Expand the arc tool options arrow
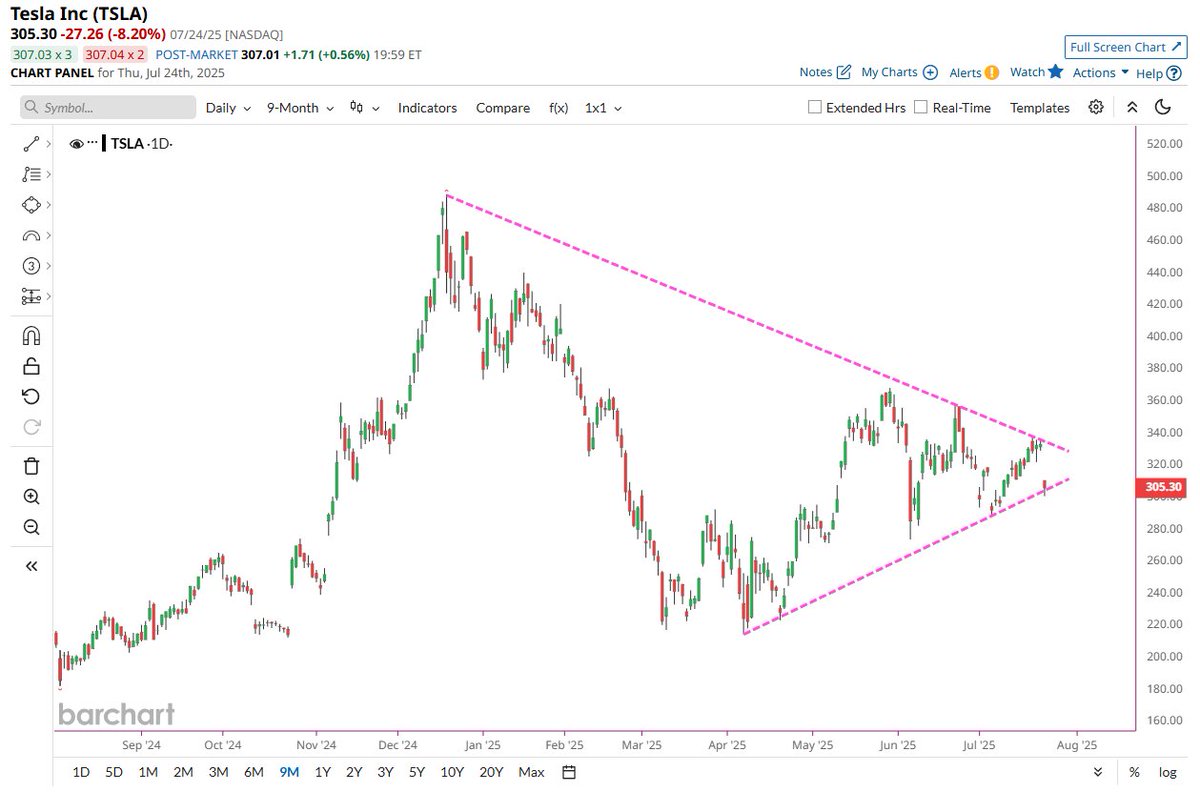The image size is (1200, 792). [47, 236]
